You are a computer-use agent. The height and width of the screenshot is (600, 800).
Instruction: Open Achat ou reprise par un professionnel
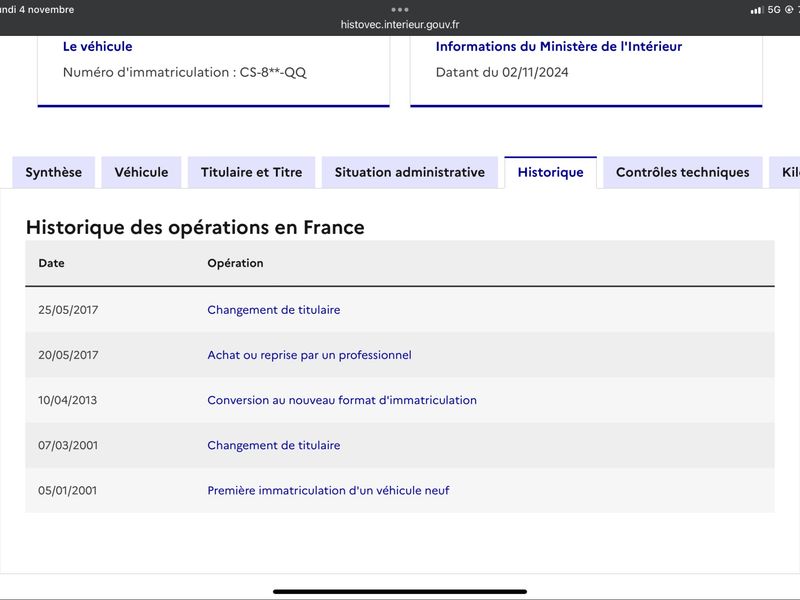(x=309, y=355)
